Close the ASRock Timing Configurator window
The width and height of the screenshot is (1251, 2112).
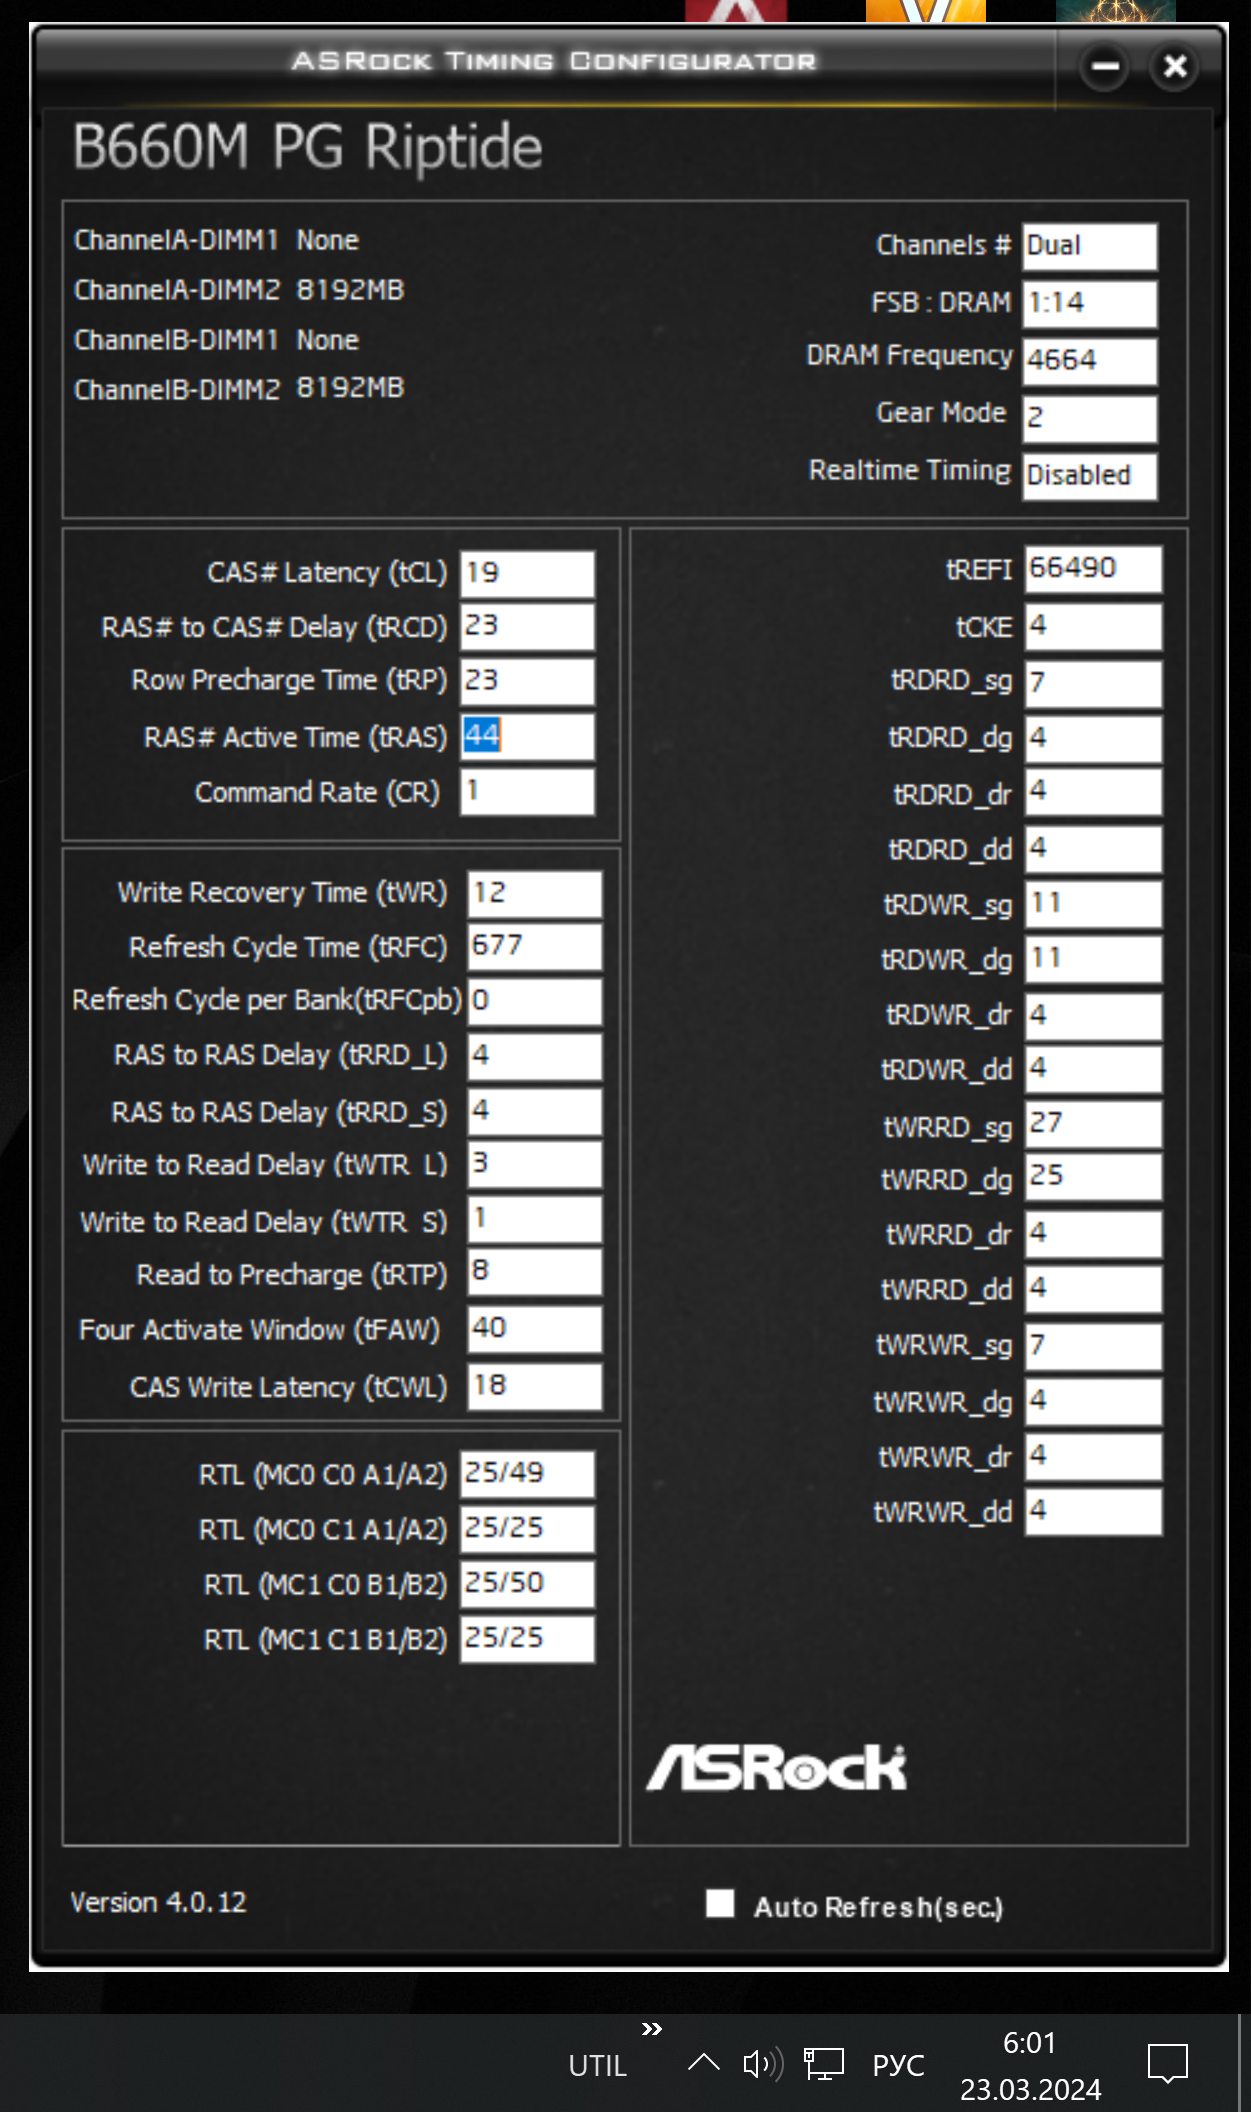1175,67
